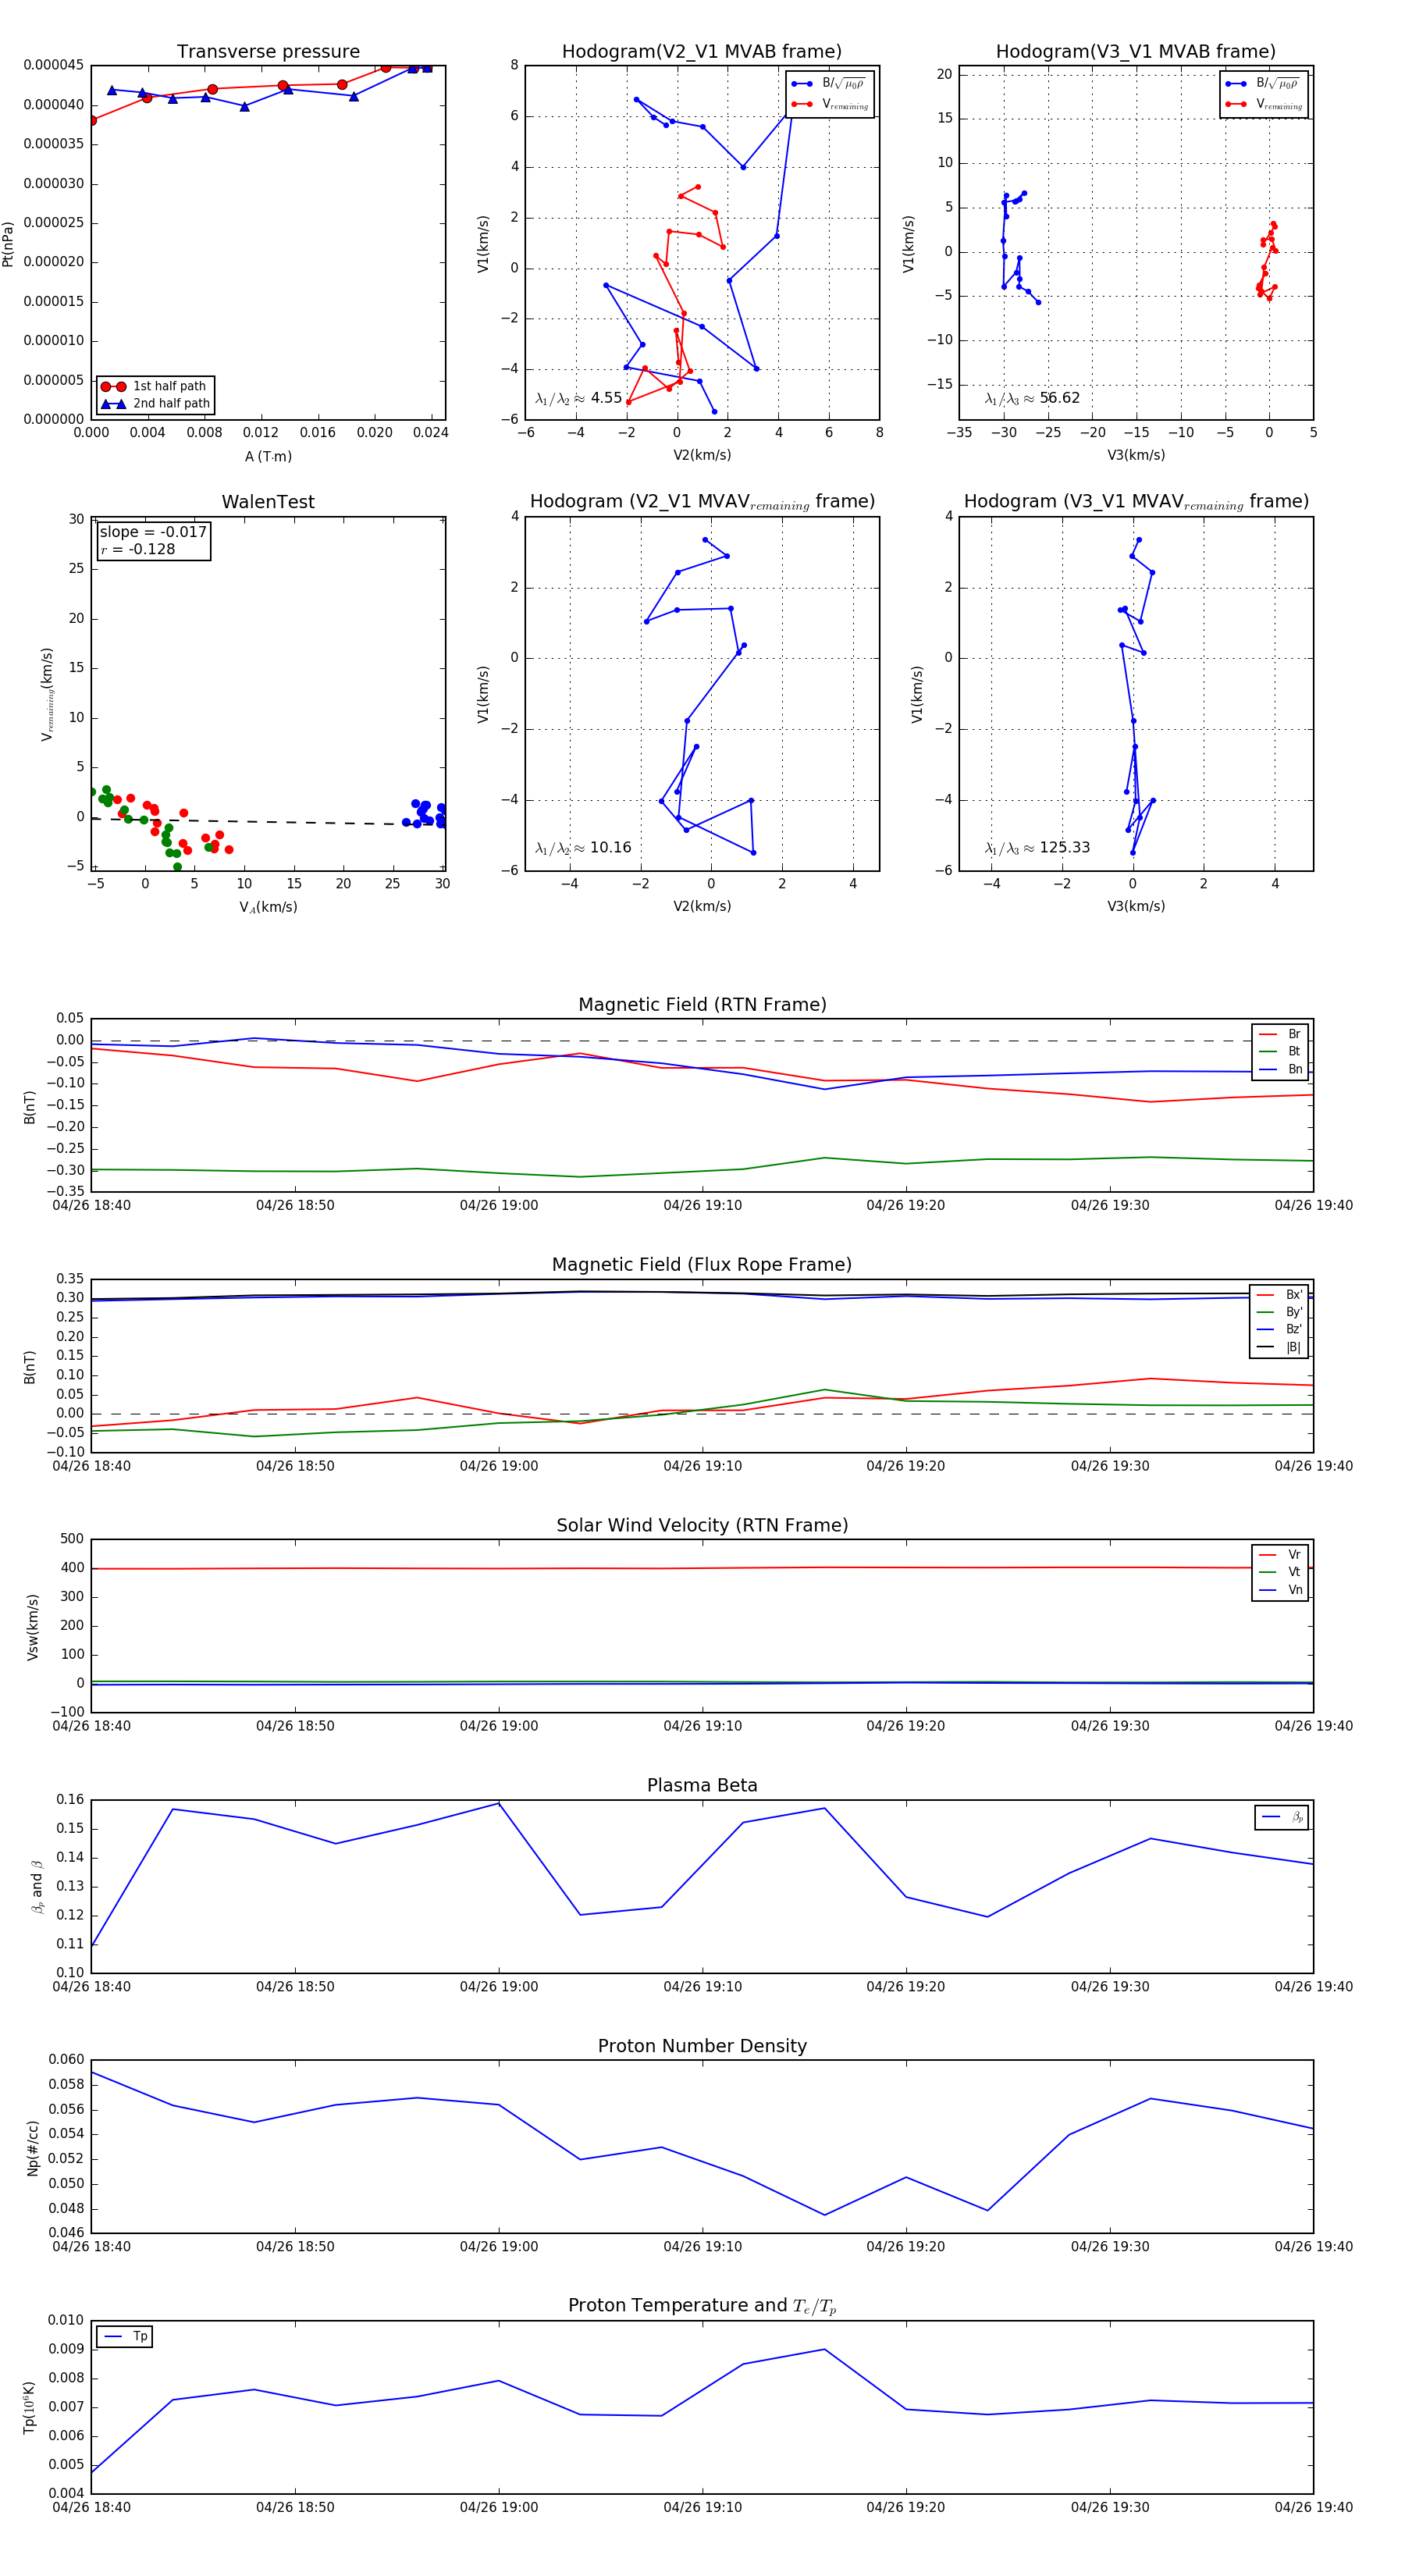The width and height of the screenshot is (1405, 2576).
Task: Select the "1st half path" legend entry
Action: click(x=155, y=386)
